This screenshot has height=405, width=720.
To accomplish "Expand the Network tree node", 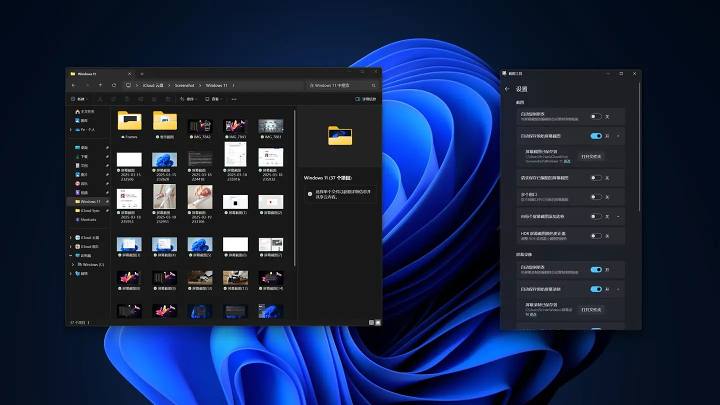I will tap(71, 274).
